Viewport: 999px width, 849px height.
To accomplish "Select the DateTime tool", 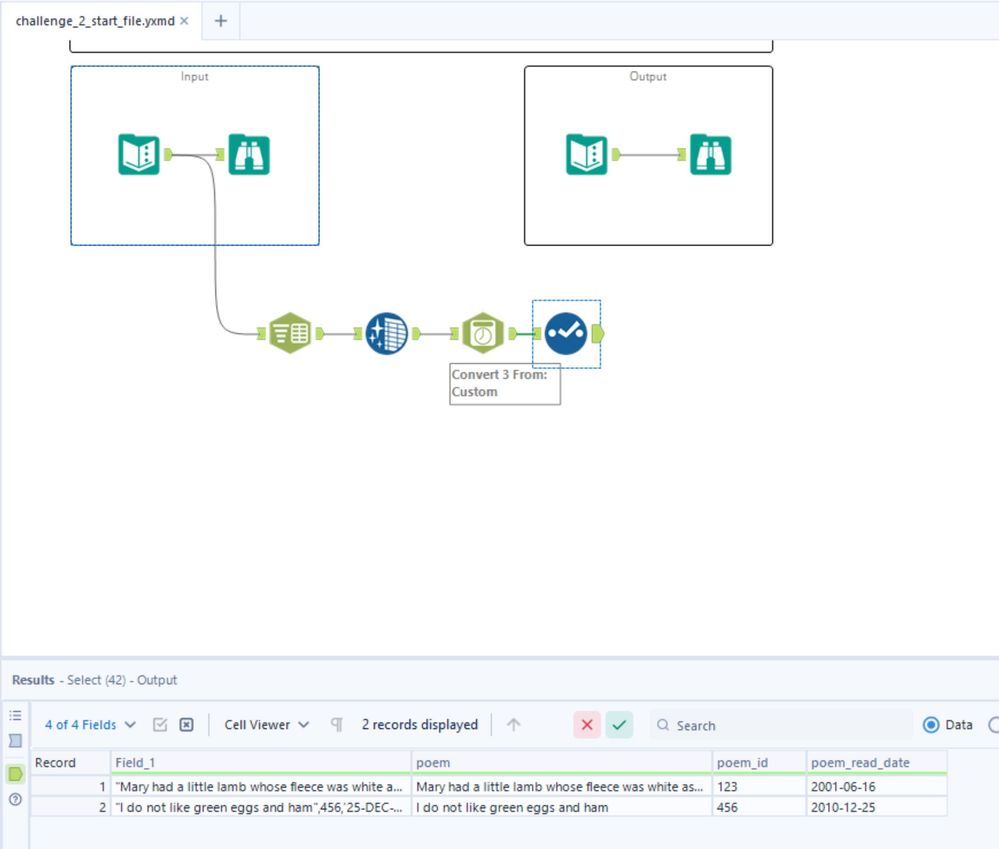I will 483,333.
